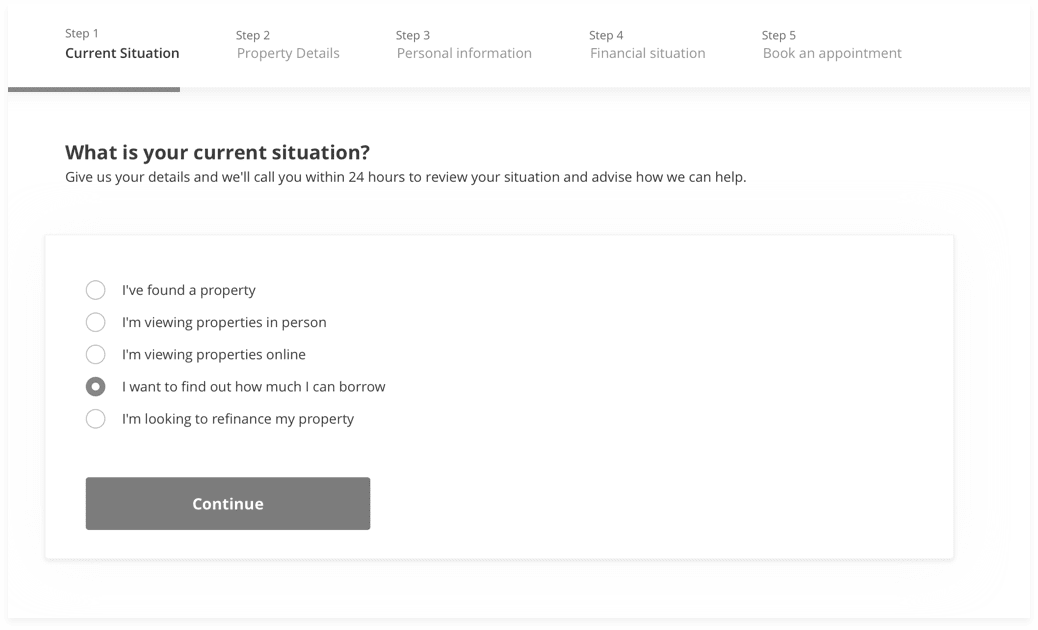Click the "Step 3" number label
Viewport: 1038px width, 630px height.
[413, 35]
